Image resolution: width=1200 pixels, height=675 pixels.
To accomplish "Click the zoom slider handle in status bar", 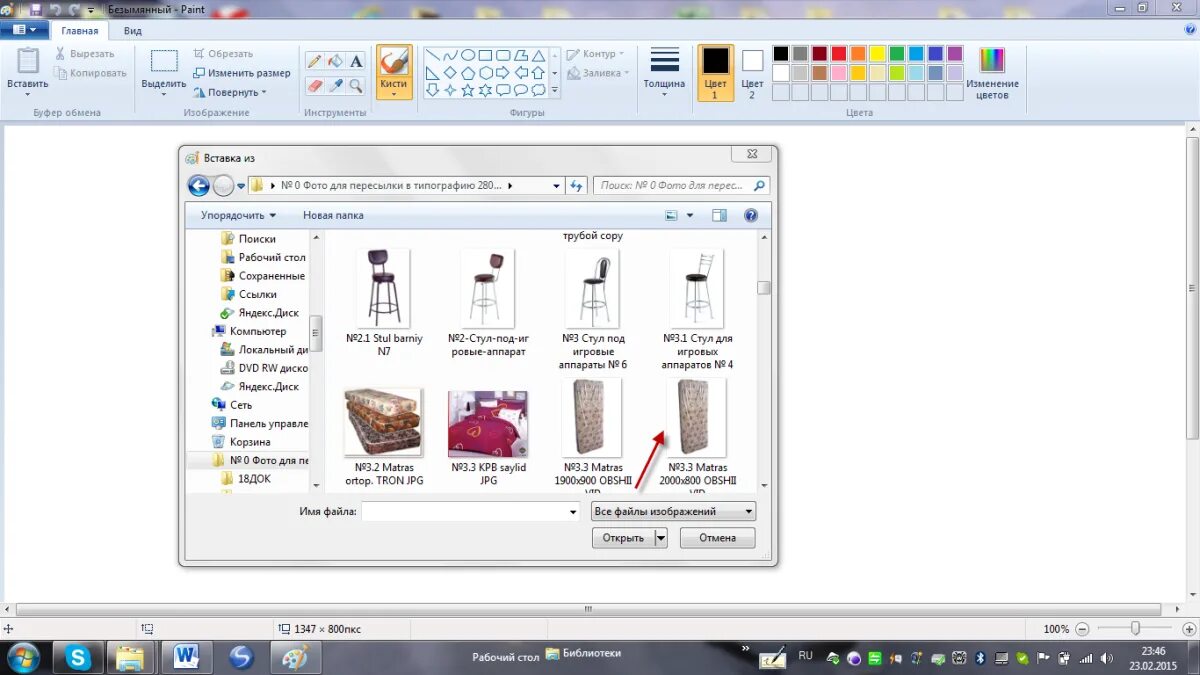I will pyautogui.click(x=1135, y=629).
